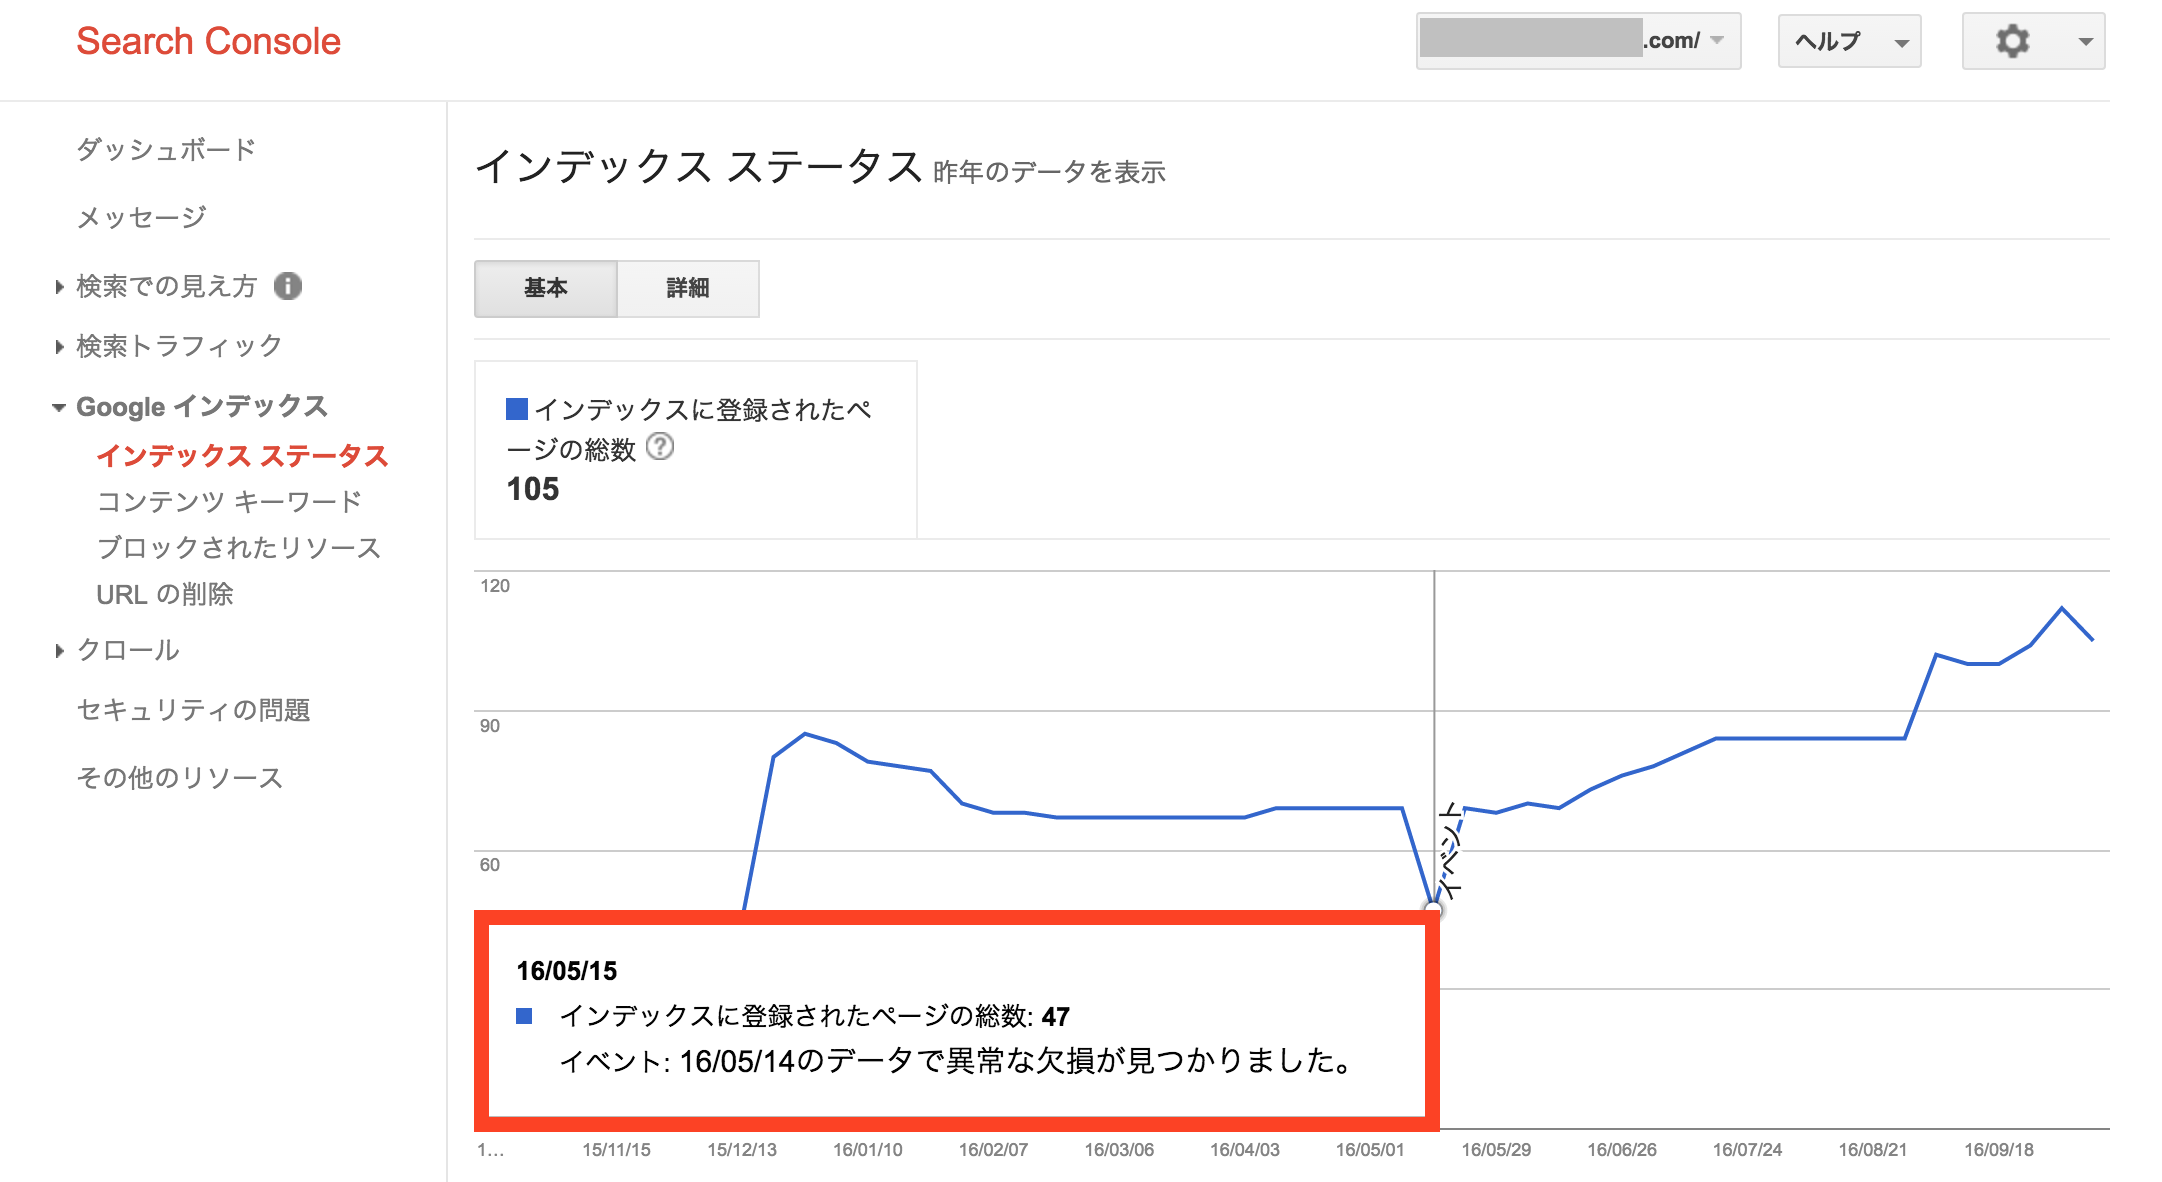The width and height of the screenshot is (2162, 1182).
Task: Open コンテンツ キーワード sub-item
Action: [x=229, y=502]
